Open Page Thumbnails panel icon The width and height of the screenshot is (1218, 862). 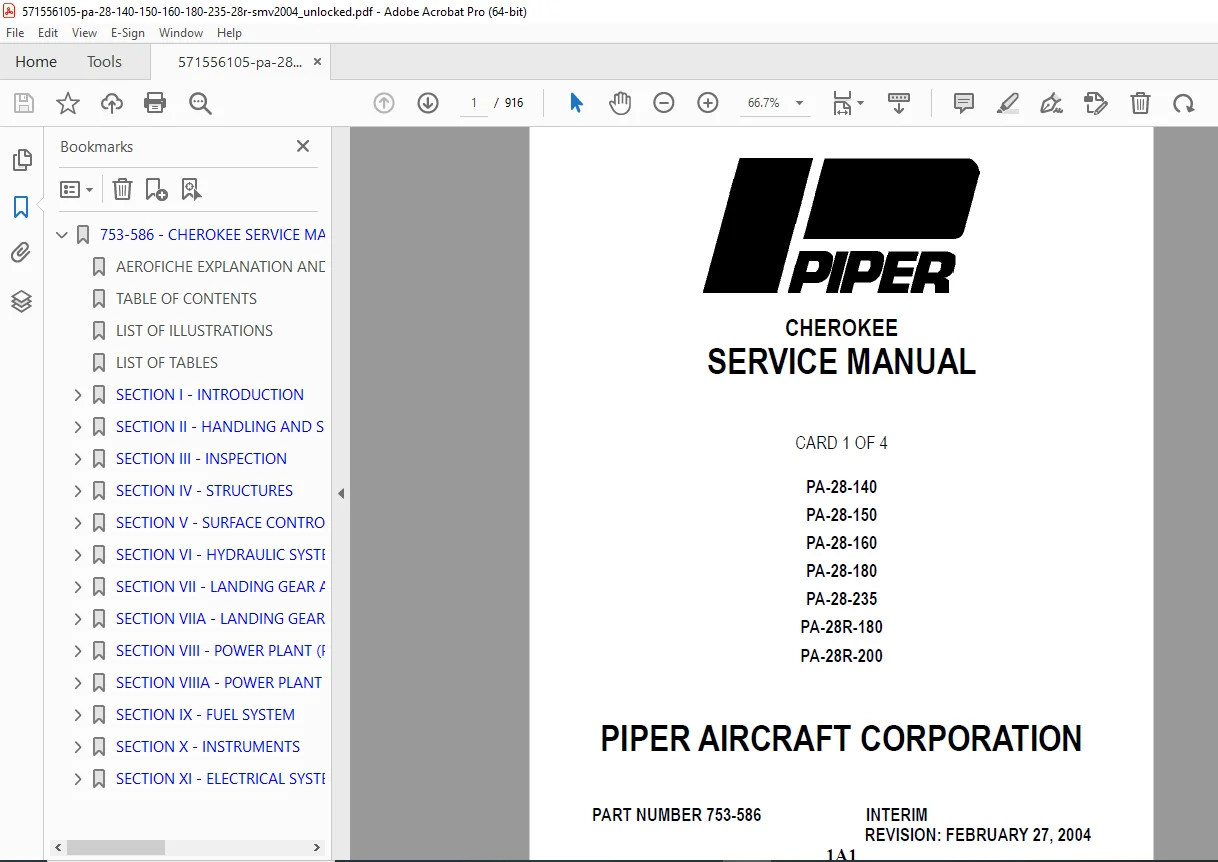coord(21,160)
